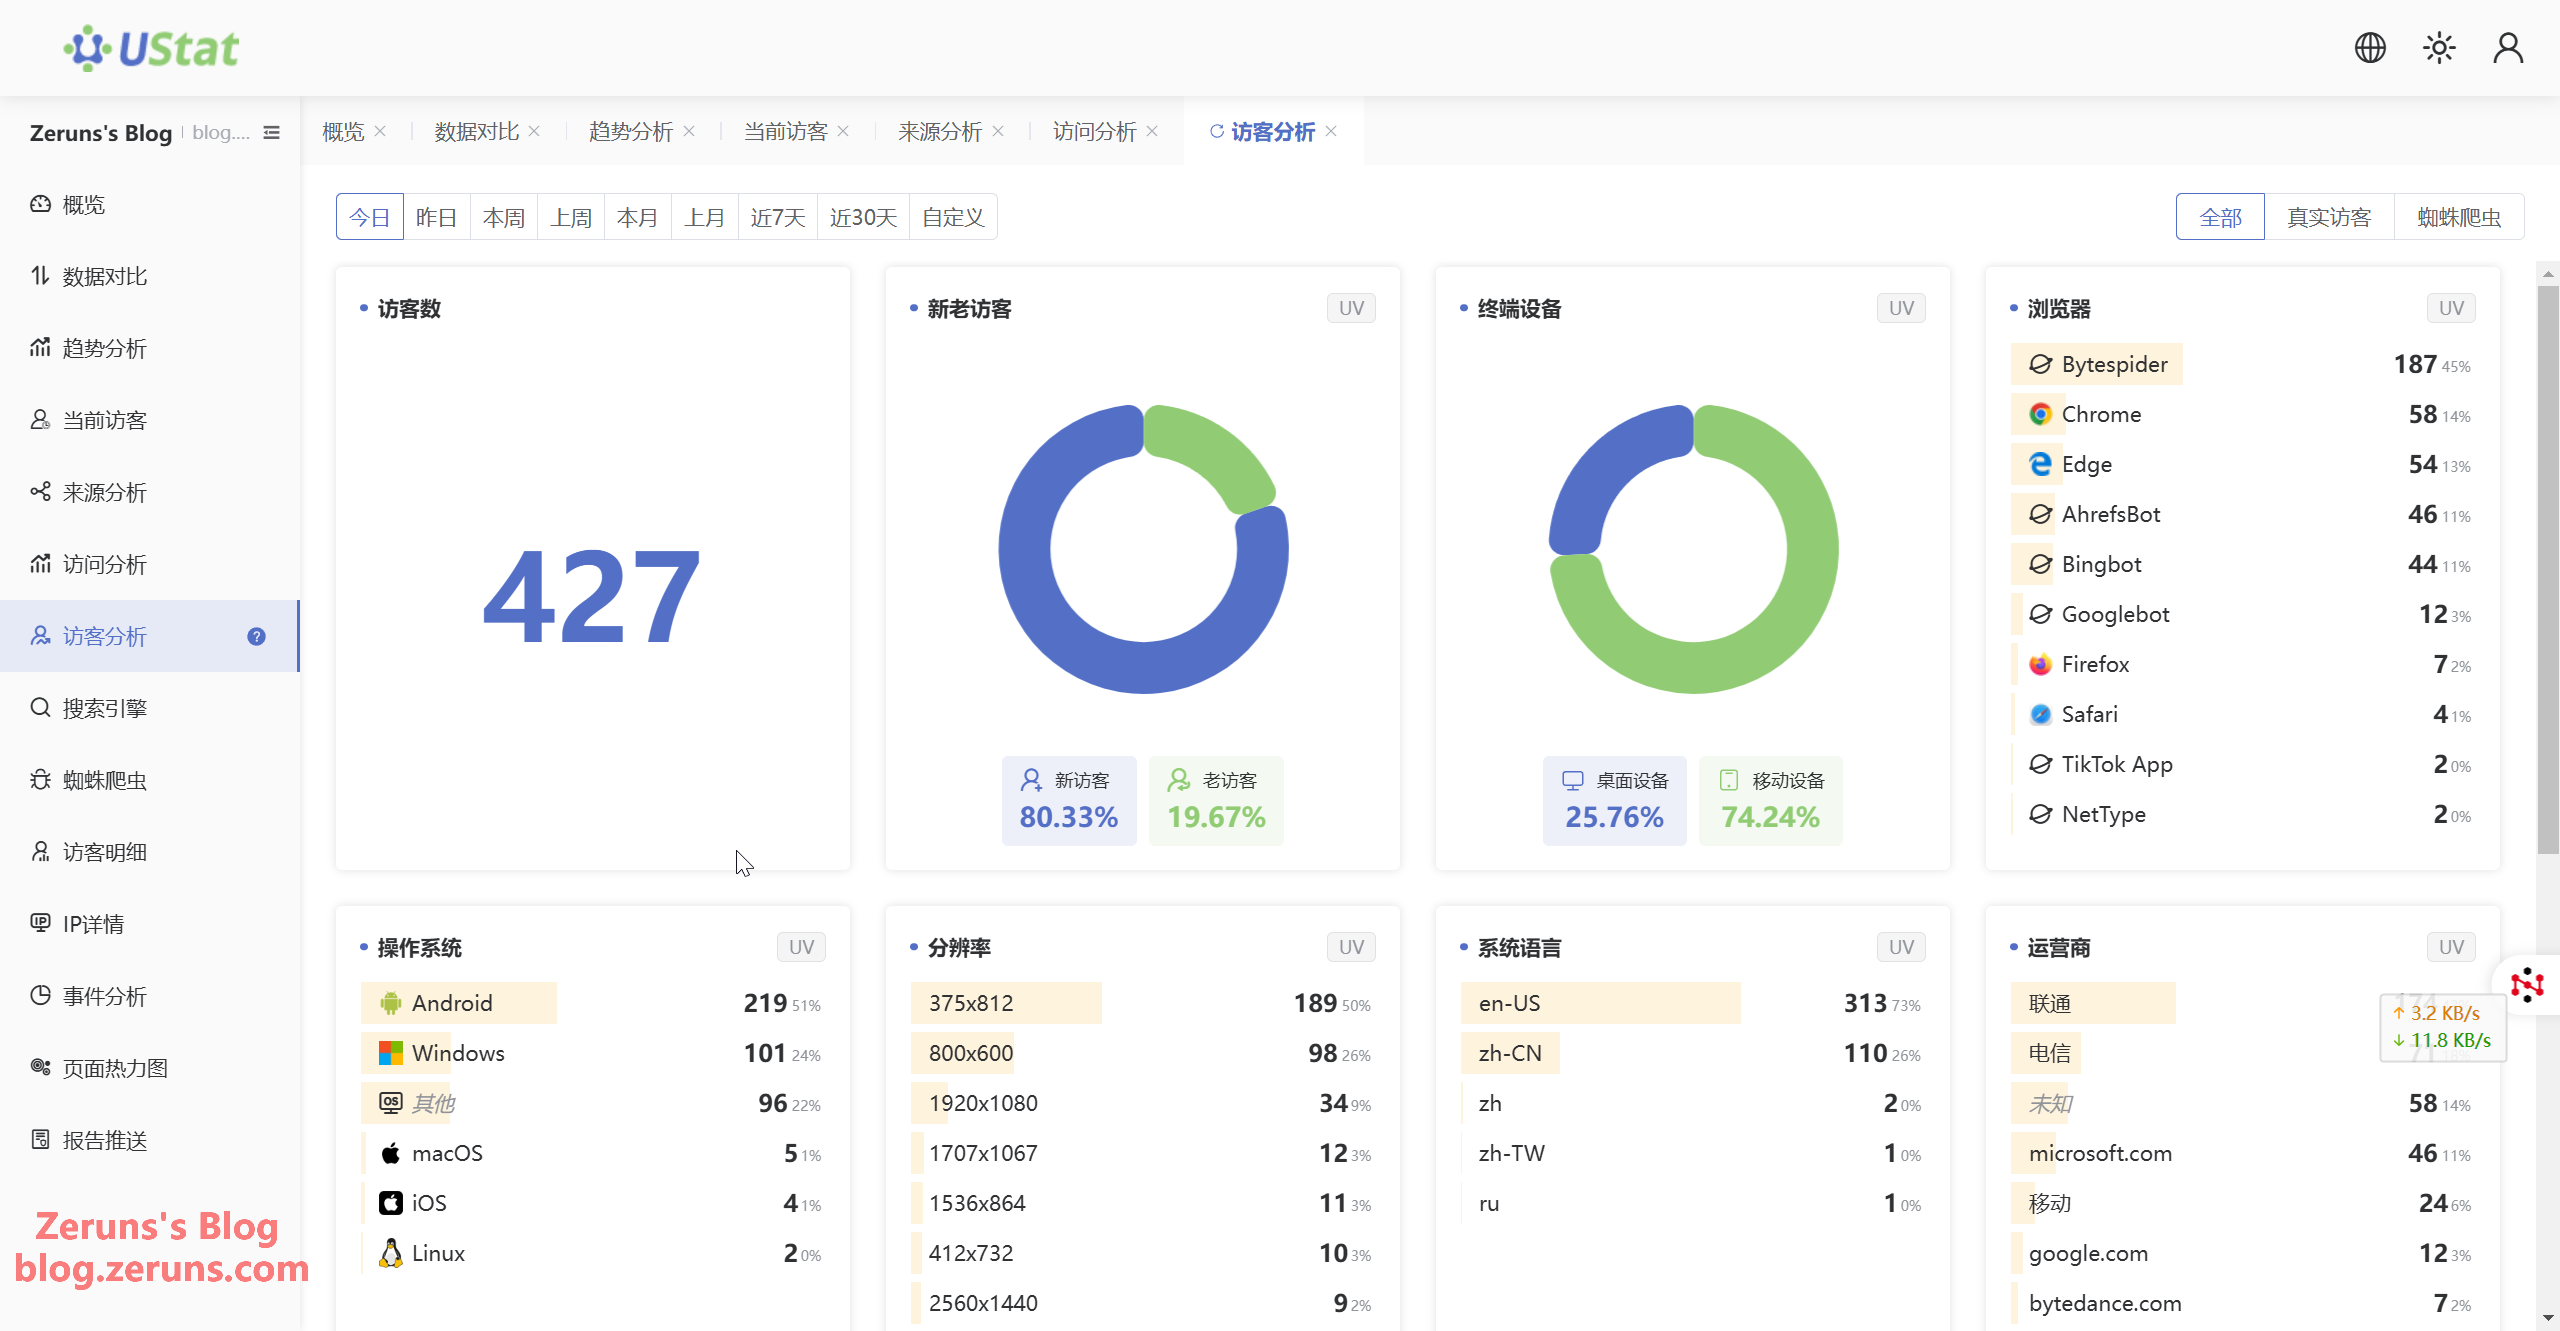Switch to the 来源分析 tab

coord(940,131)
